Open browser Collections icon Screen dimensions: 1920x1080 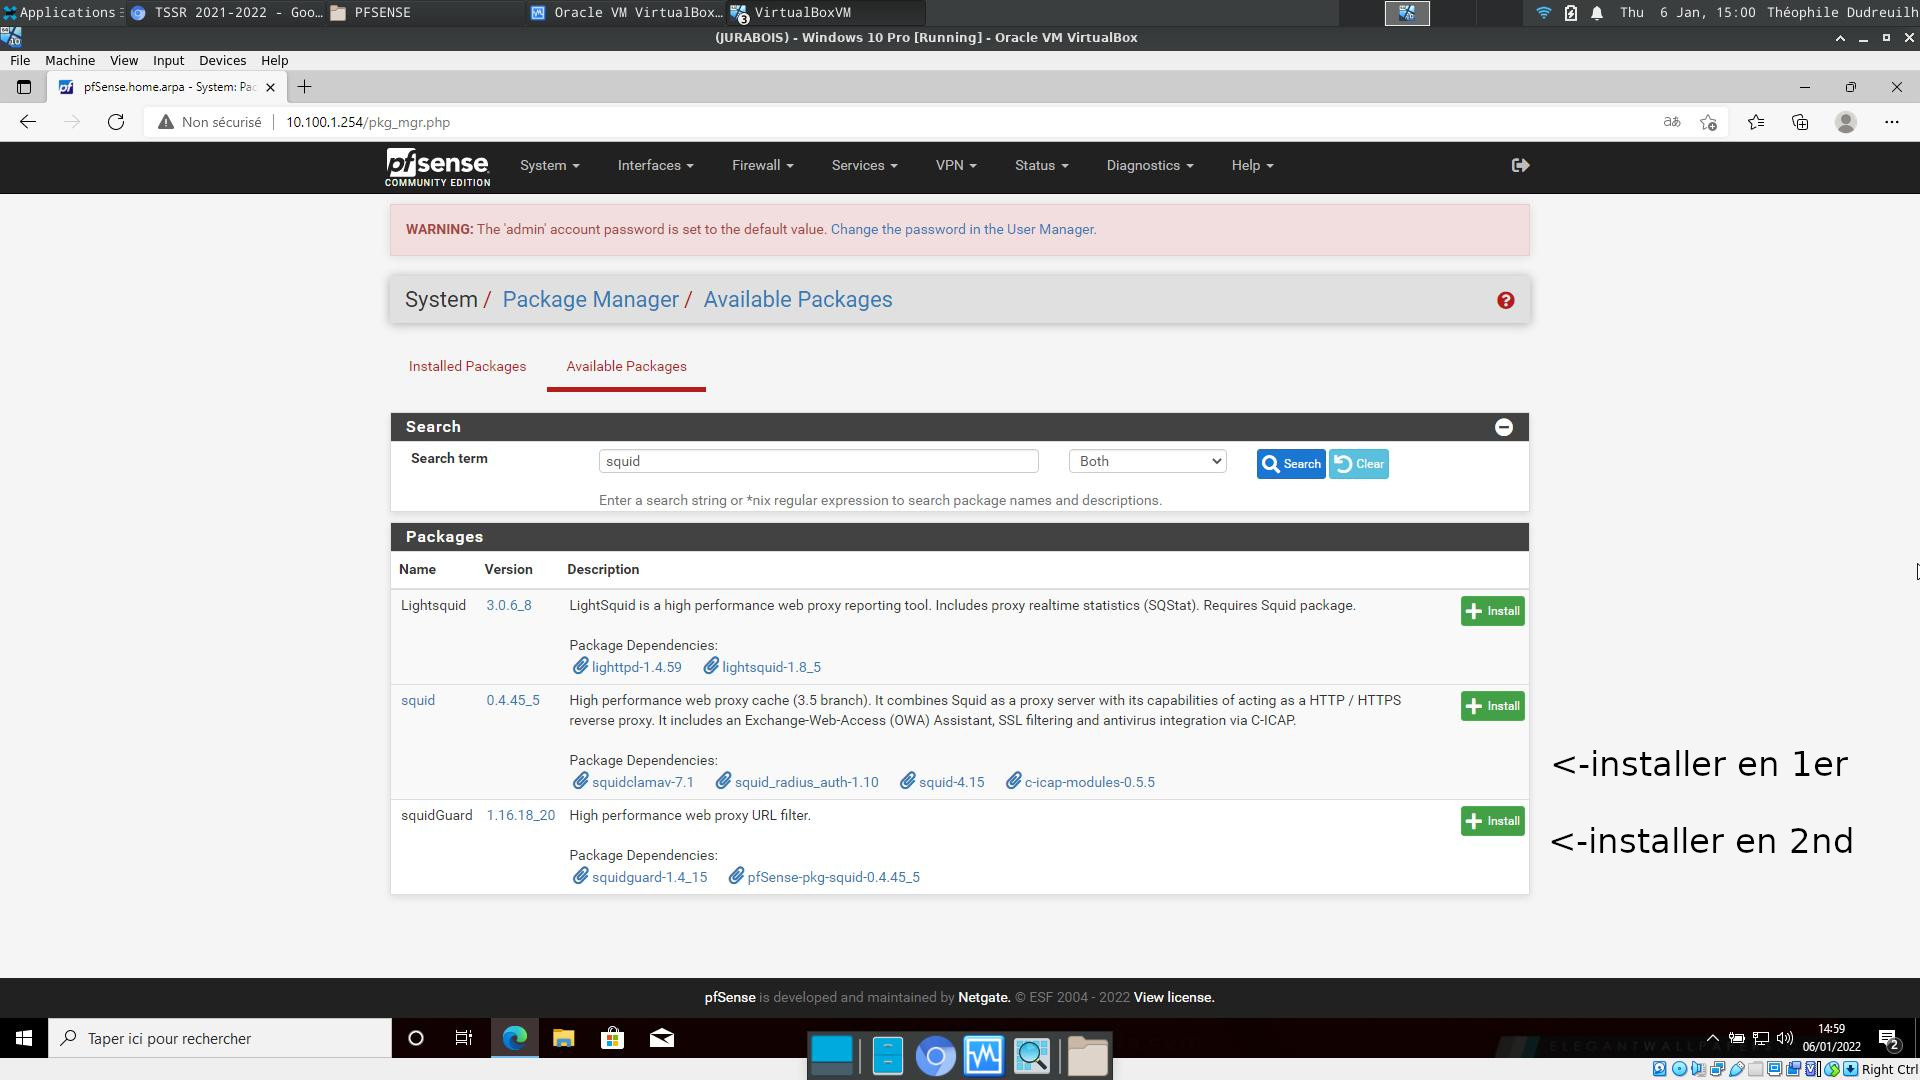pos(1800,122)
